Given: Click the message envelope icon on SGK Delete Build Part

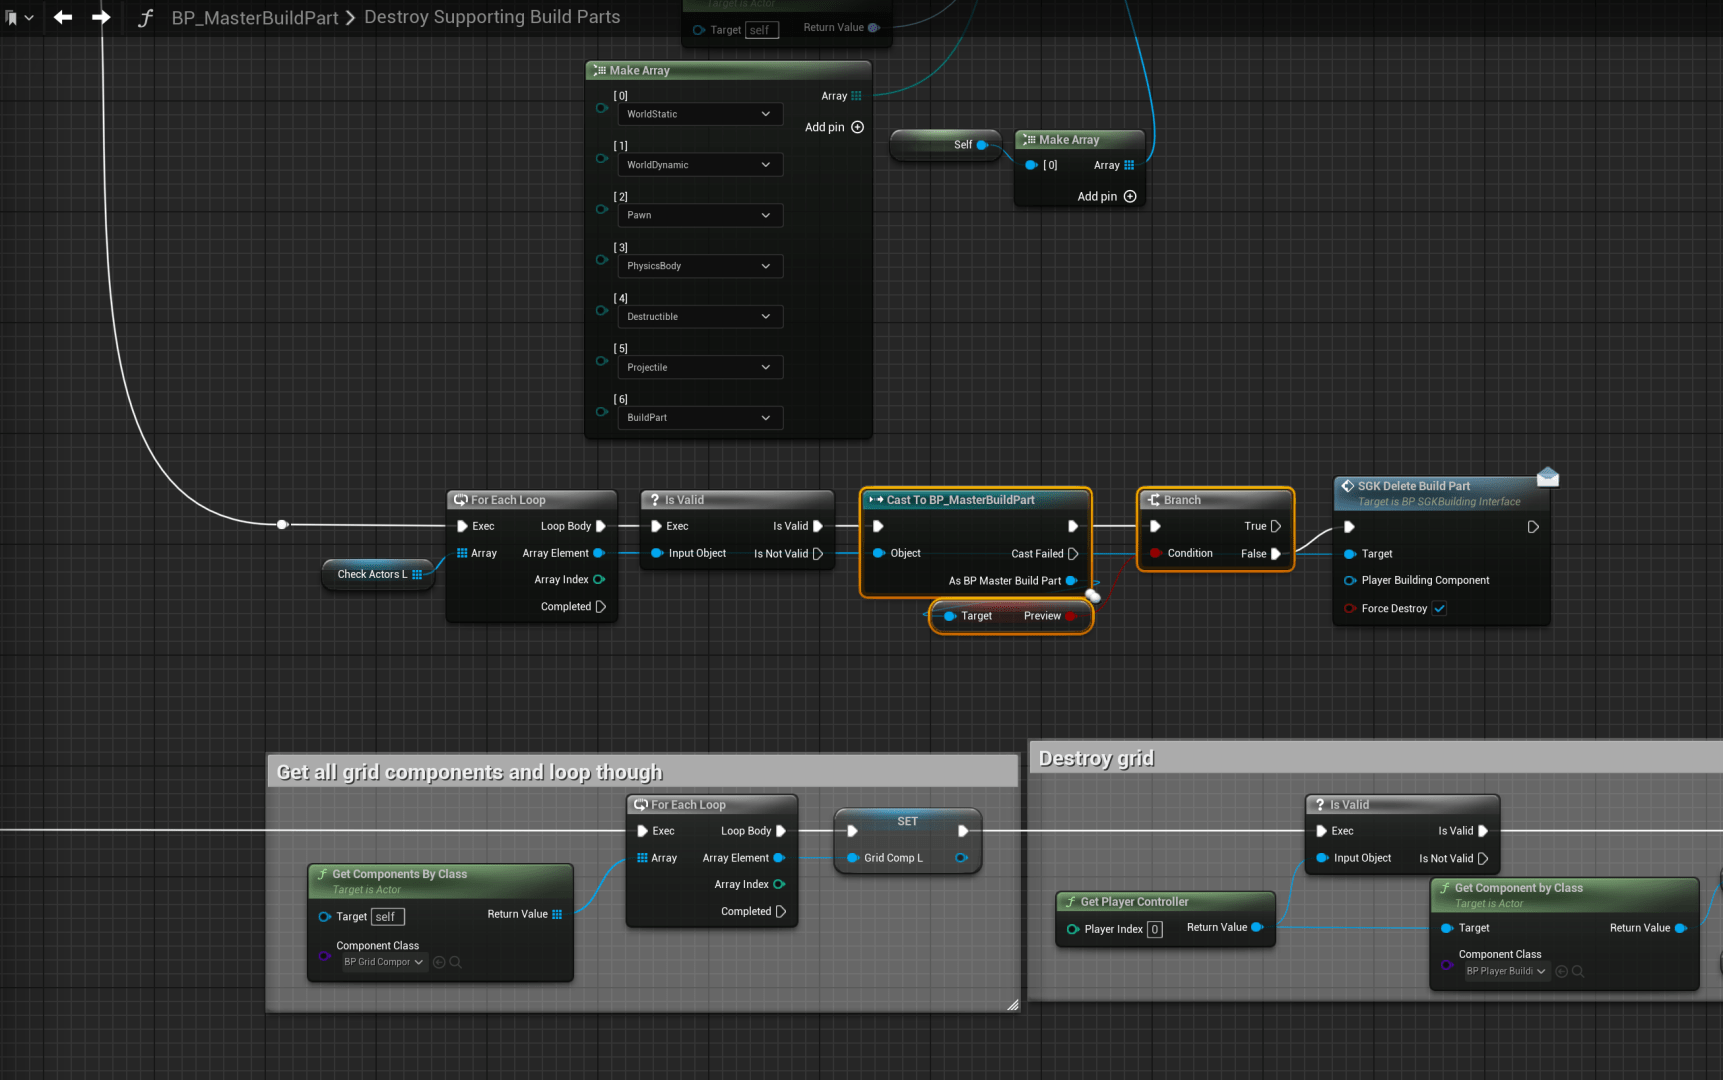Looking at the screenshot, I should pos(1547,477).
